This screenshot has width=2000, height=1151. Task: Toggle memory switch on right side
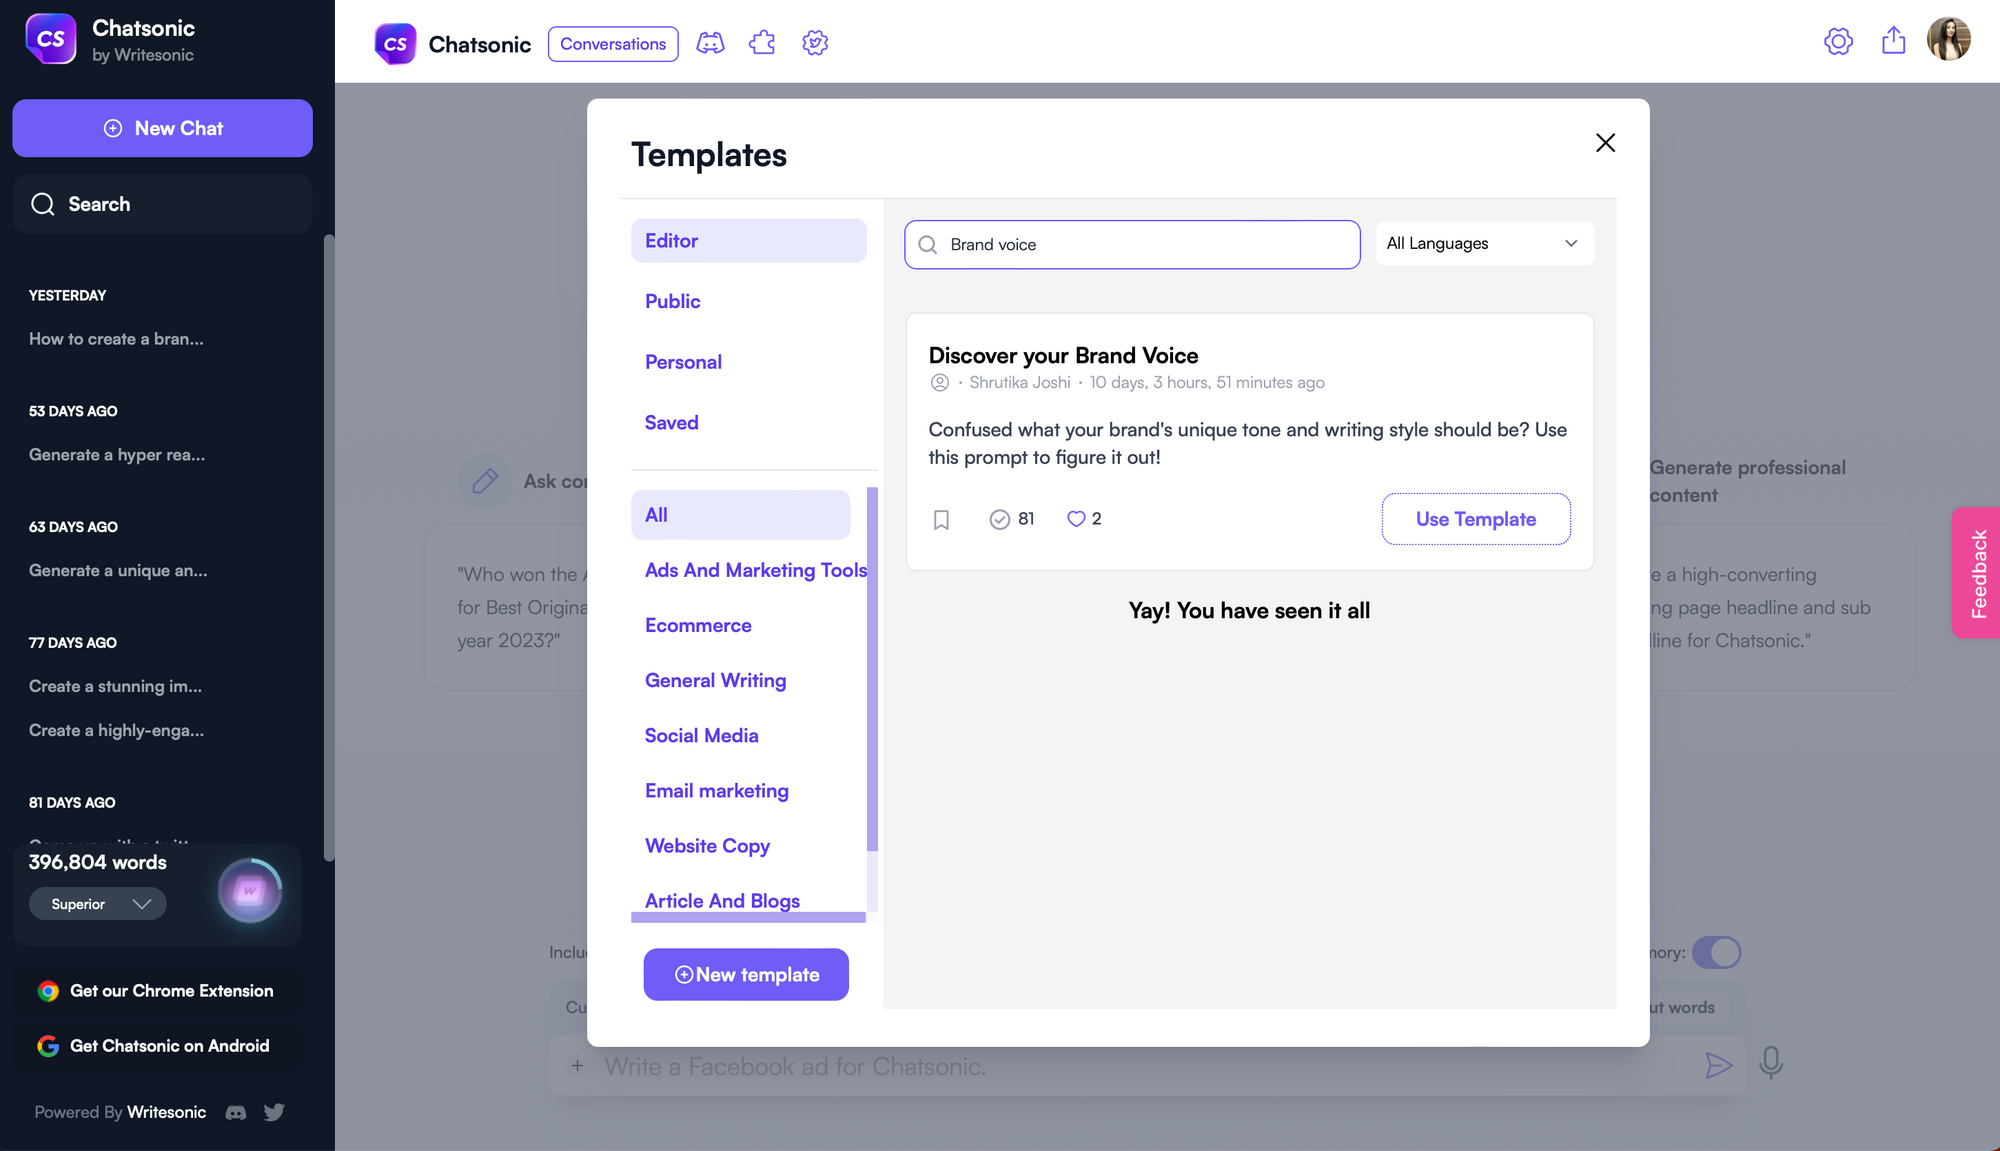(x=1716, y=950)
